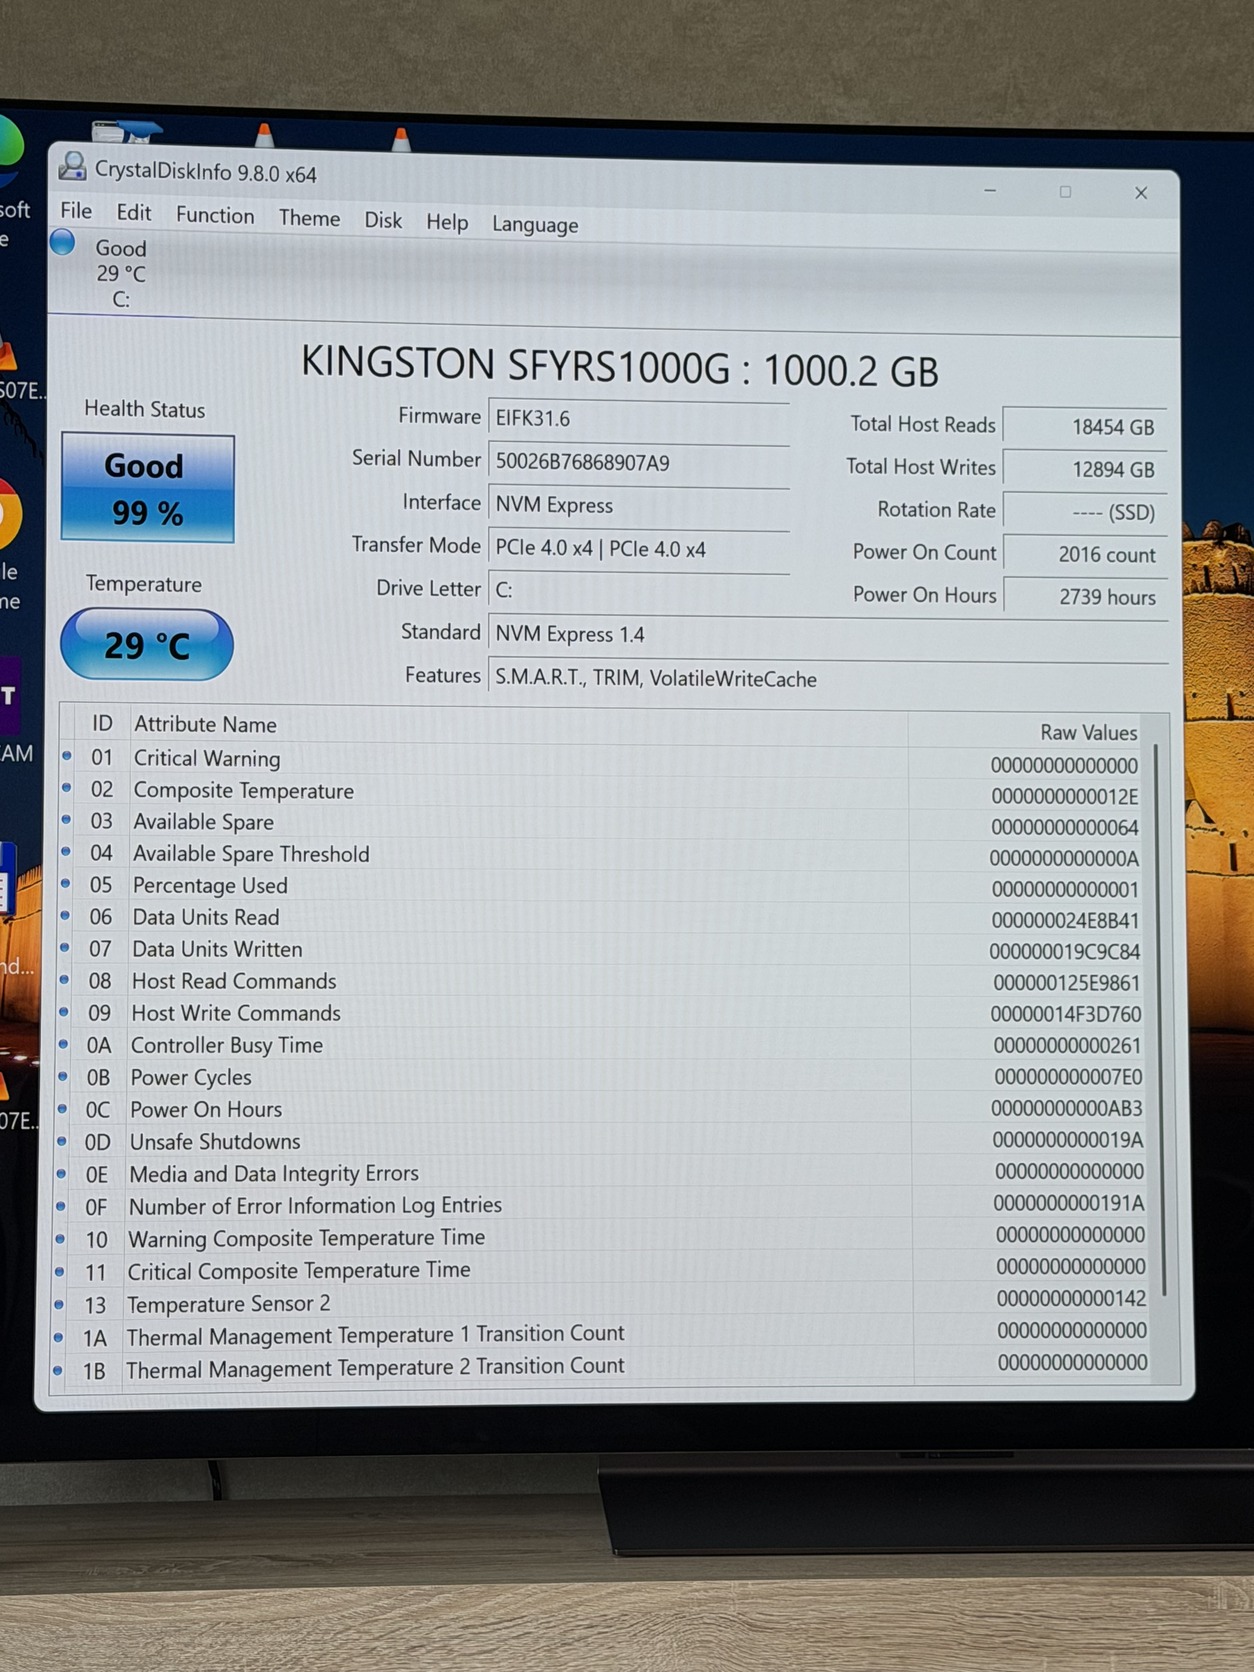The width and height of the screenshot is (1254, 1672).
Task: Click the status dot beside Unsafe Shutdowns
Action: pos(61,1140)
